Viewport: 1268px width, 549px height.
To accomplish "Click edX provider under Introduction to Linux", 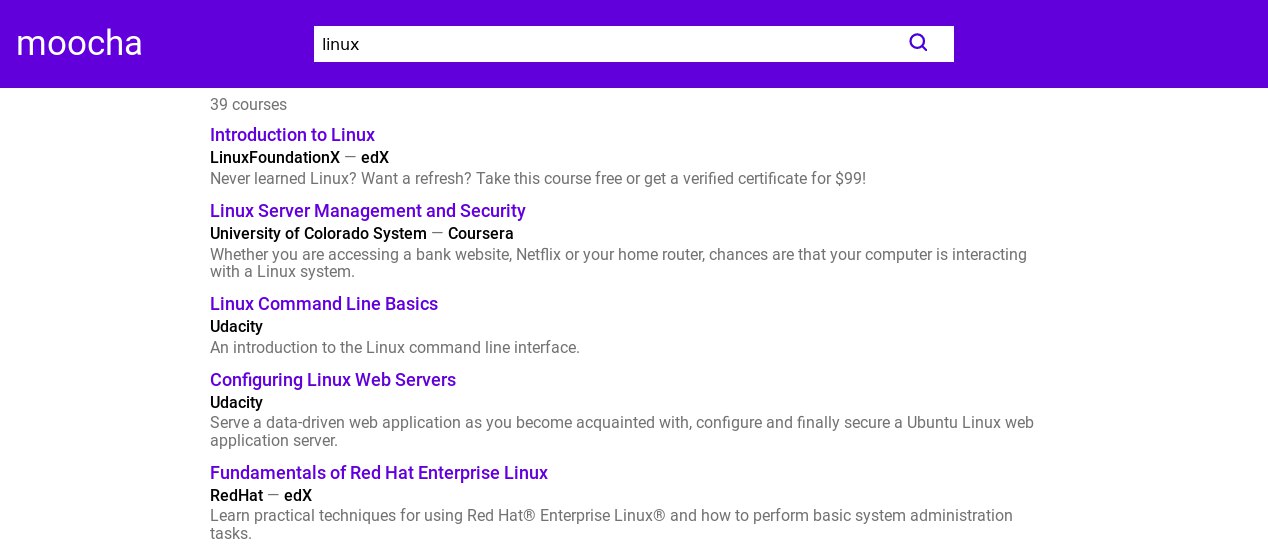I will click(375, 158).
